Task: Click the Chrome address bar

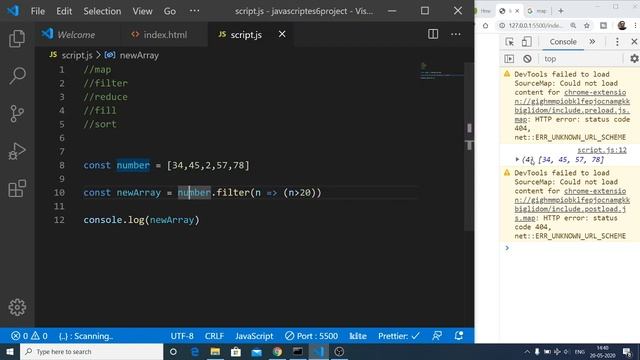Action: pyautogui.click(x=536, y=26)
